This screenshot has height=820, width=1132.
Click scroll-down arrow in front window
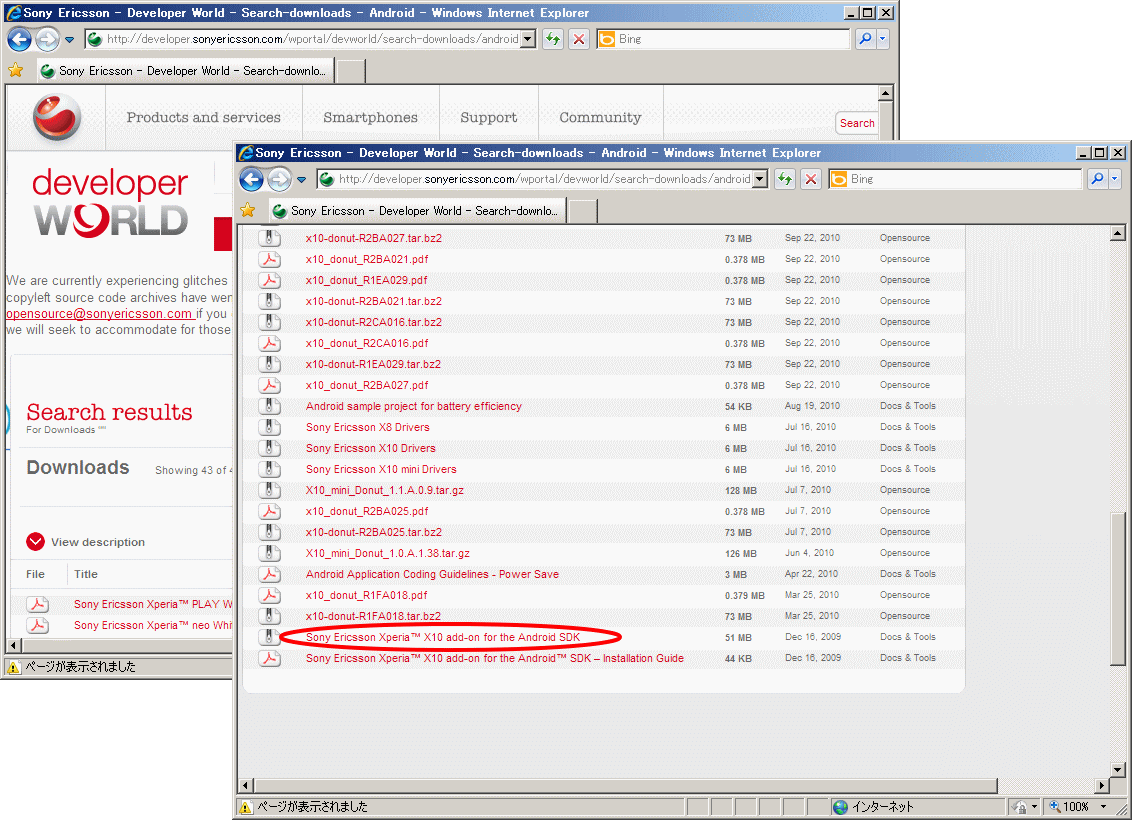click(1118, 769)
